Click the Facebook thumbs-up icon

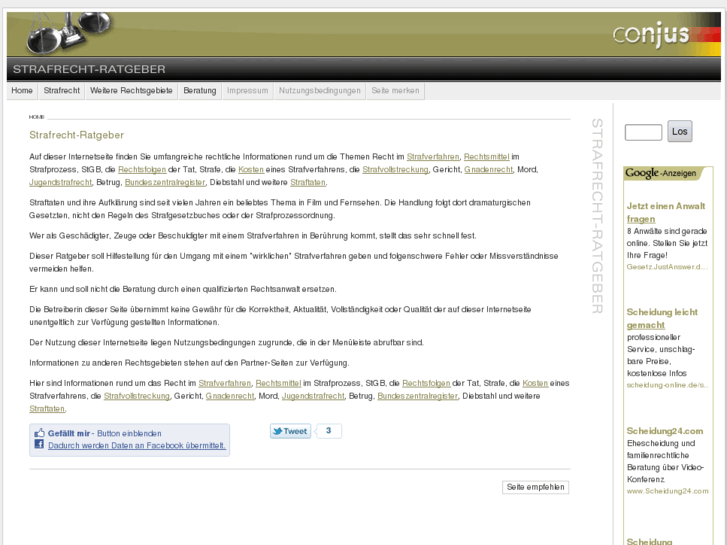[39, 433]
